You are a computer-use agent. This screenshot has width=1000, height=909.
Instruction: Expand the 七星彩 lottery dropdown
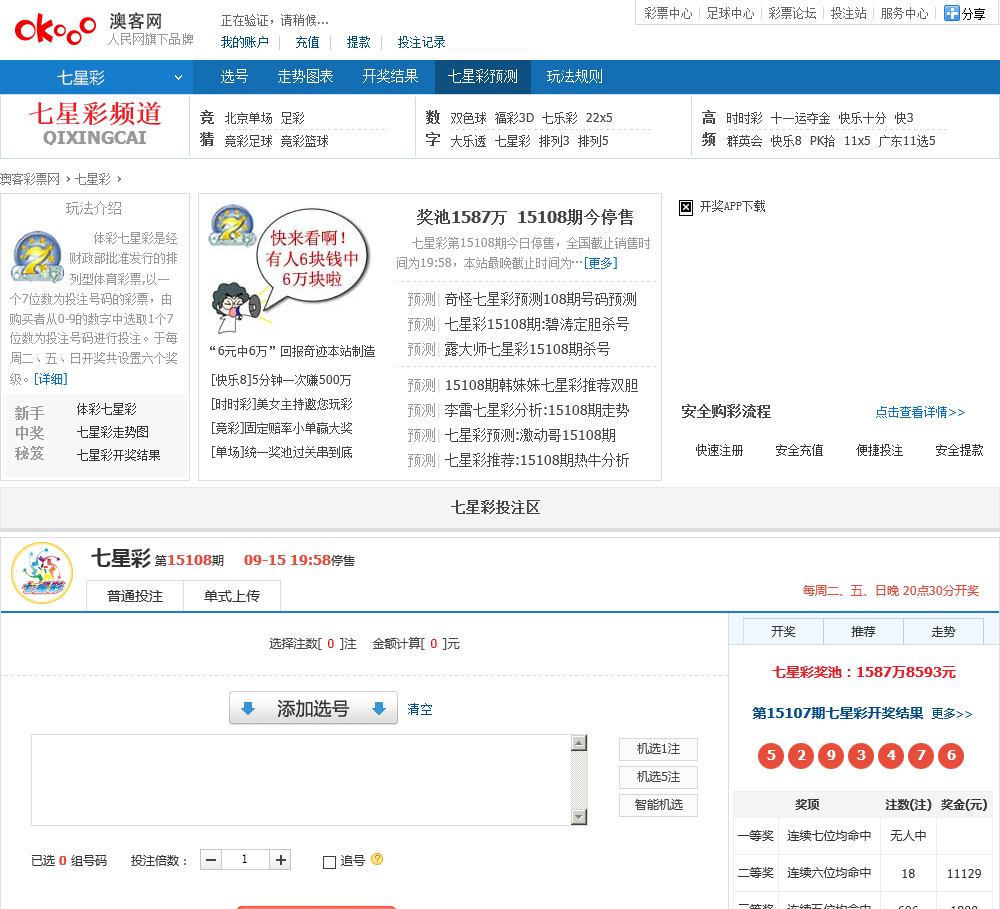pos(96,77)
